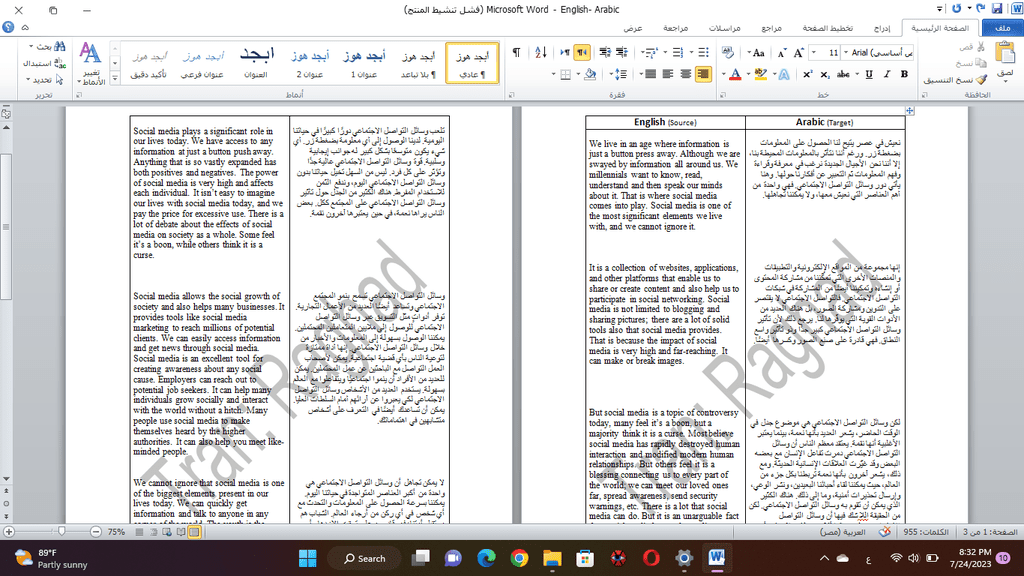Apply the Heading 1 (عنوان 1) style
This screenshot has height=576, width=1024.
[364, 63]
